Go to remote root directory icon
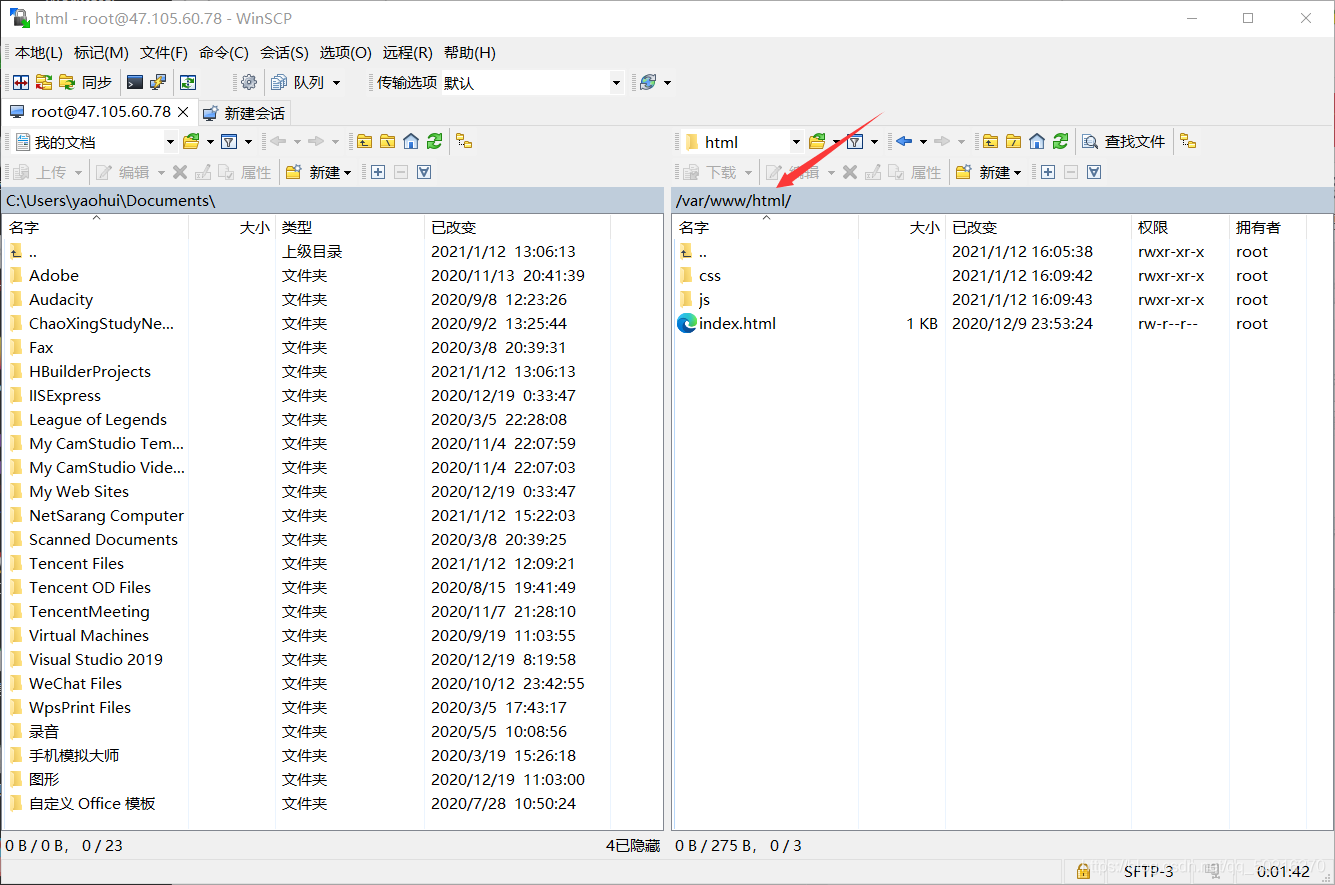Screen dimensions: 1335x885 pos(1014,142)
